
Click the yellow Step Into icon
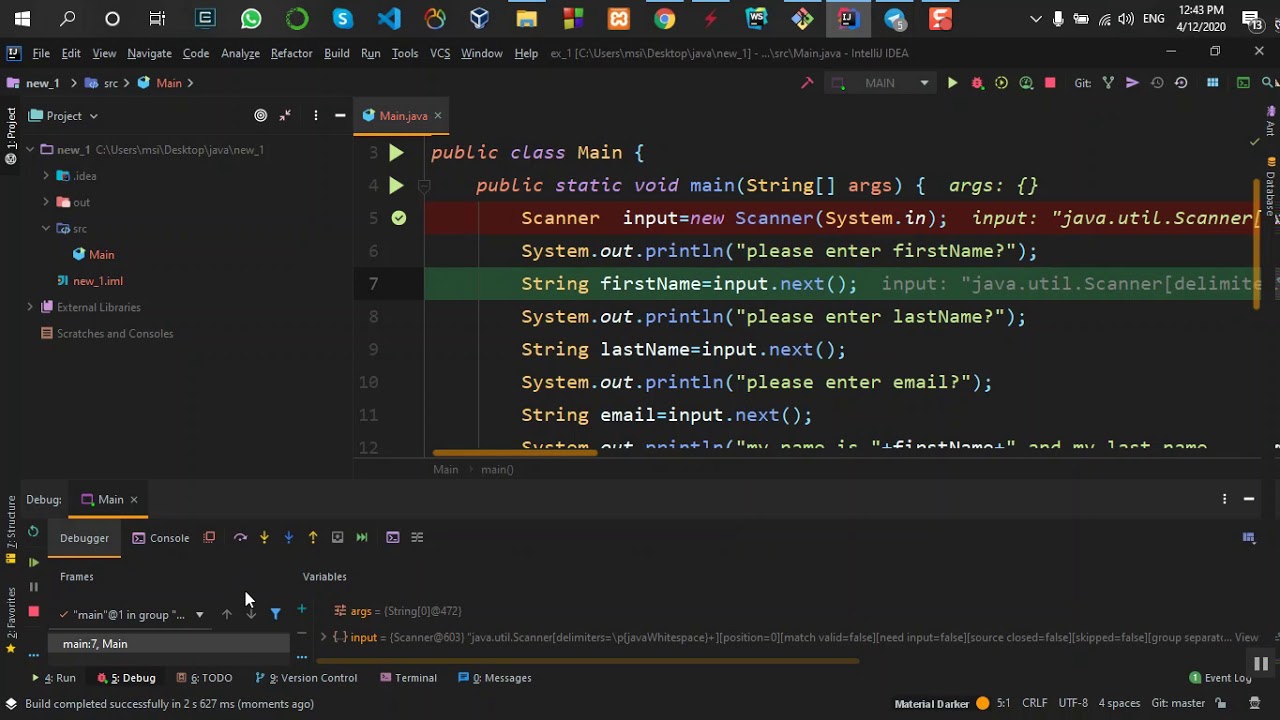pos(264,538)
